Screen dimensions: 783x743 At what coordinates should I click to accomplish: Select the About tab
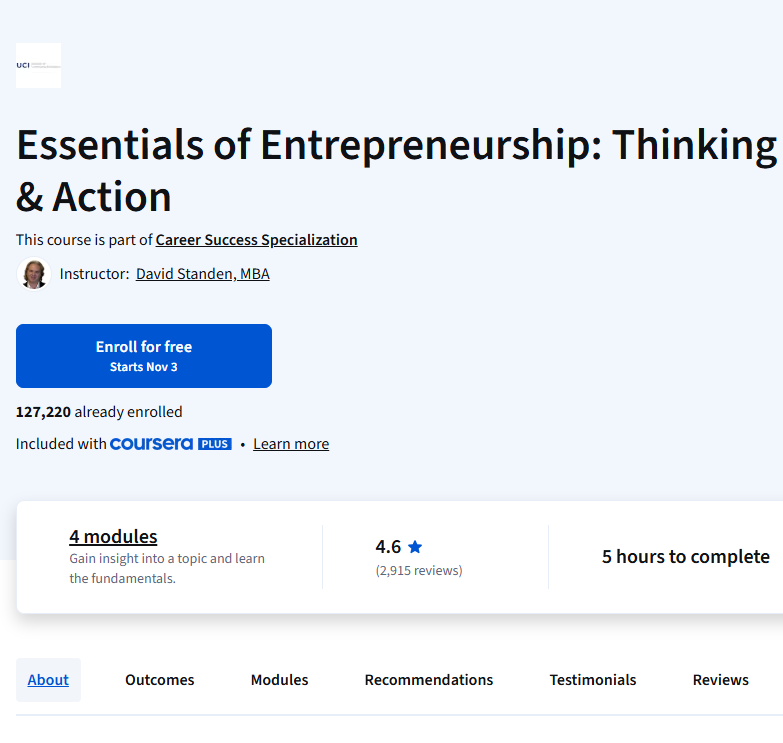click(x=48, y=680)
